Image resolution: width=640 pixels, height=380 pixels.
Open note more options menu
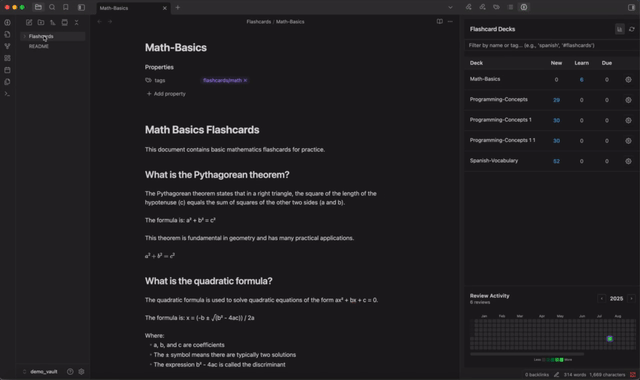[x=450, y=21]
